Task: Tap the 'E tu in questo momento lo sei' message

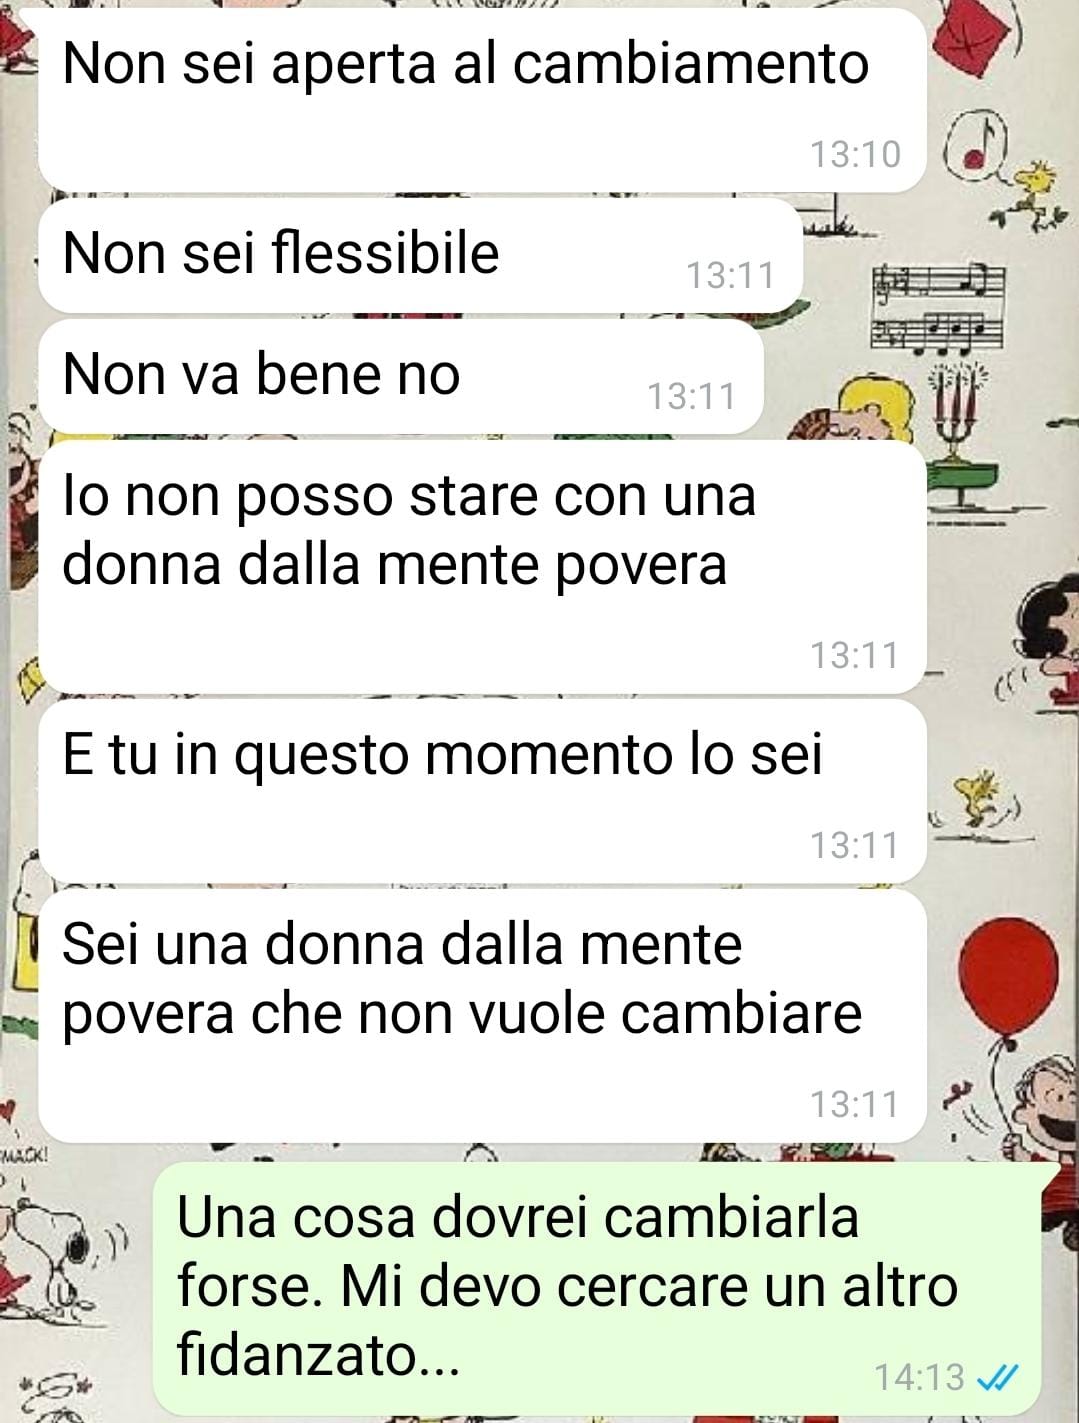Action: pos(482,791)
